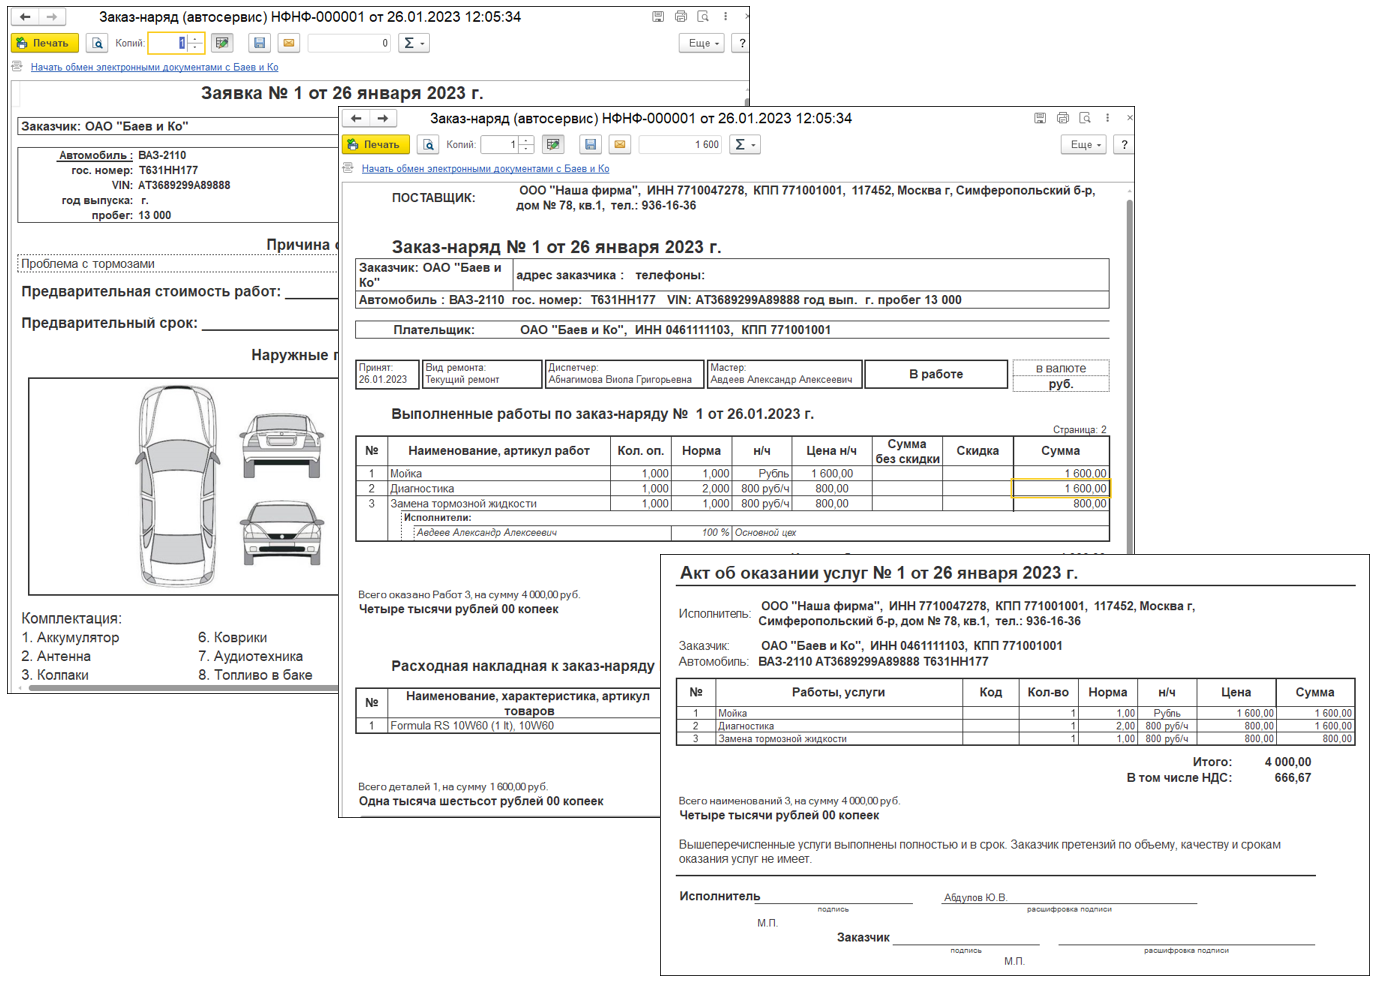Increase the Копий count in the front Заказ-наряд window
This screenshot has width=1376, height=982.
527,141
